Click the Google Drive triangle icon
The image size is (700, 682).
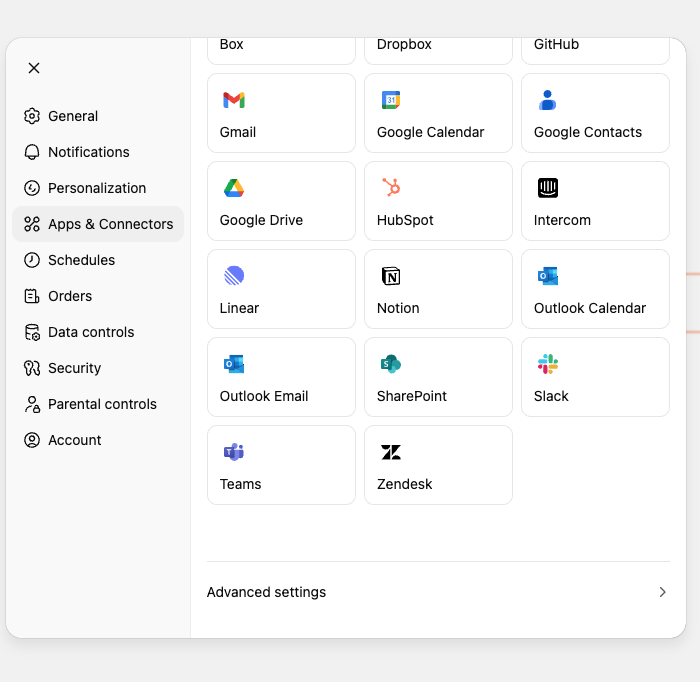234,188
